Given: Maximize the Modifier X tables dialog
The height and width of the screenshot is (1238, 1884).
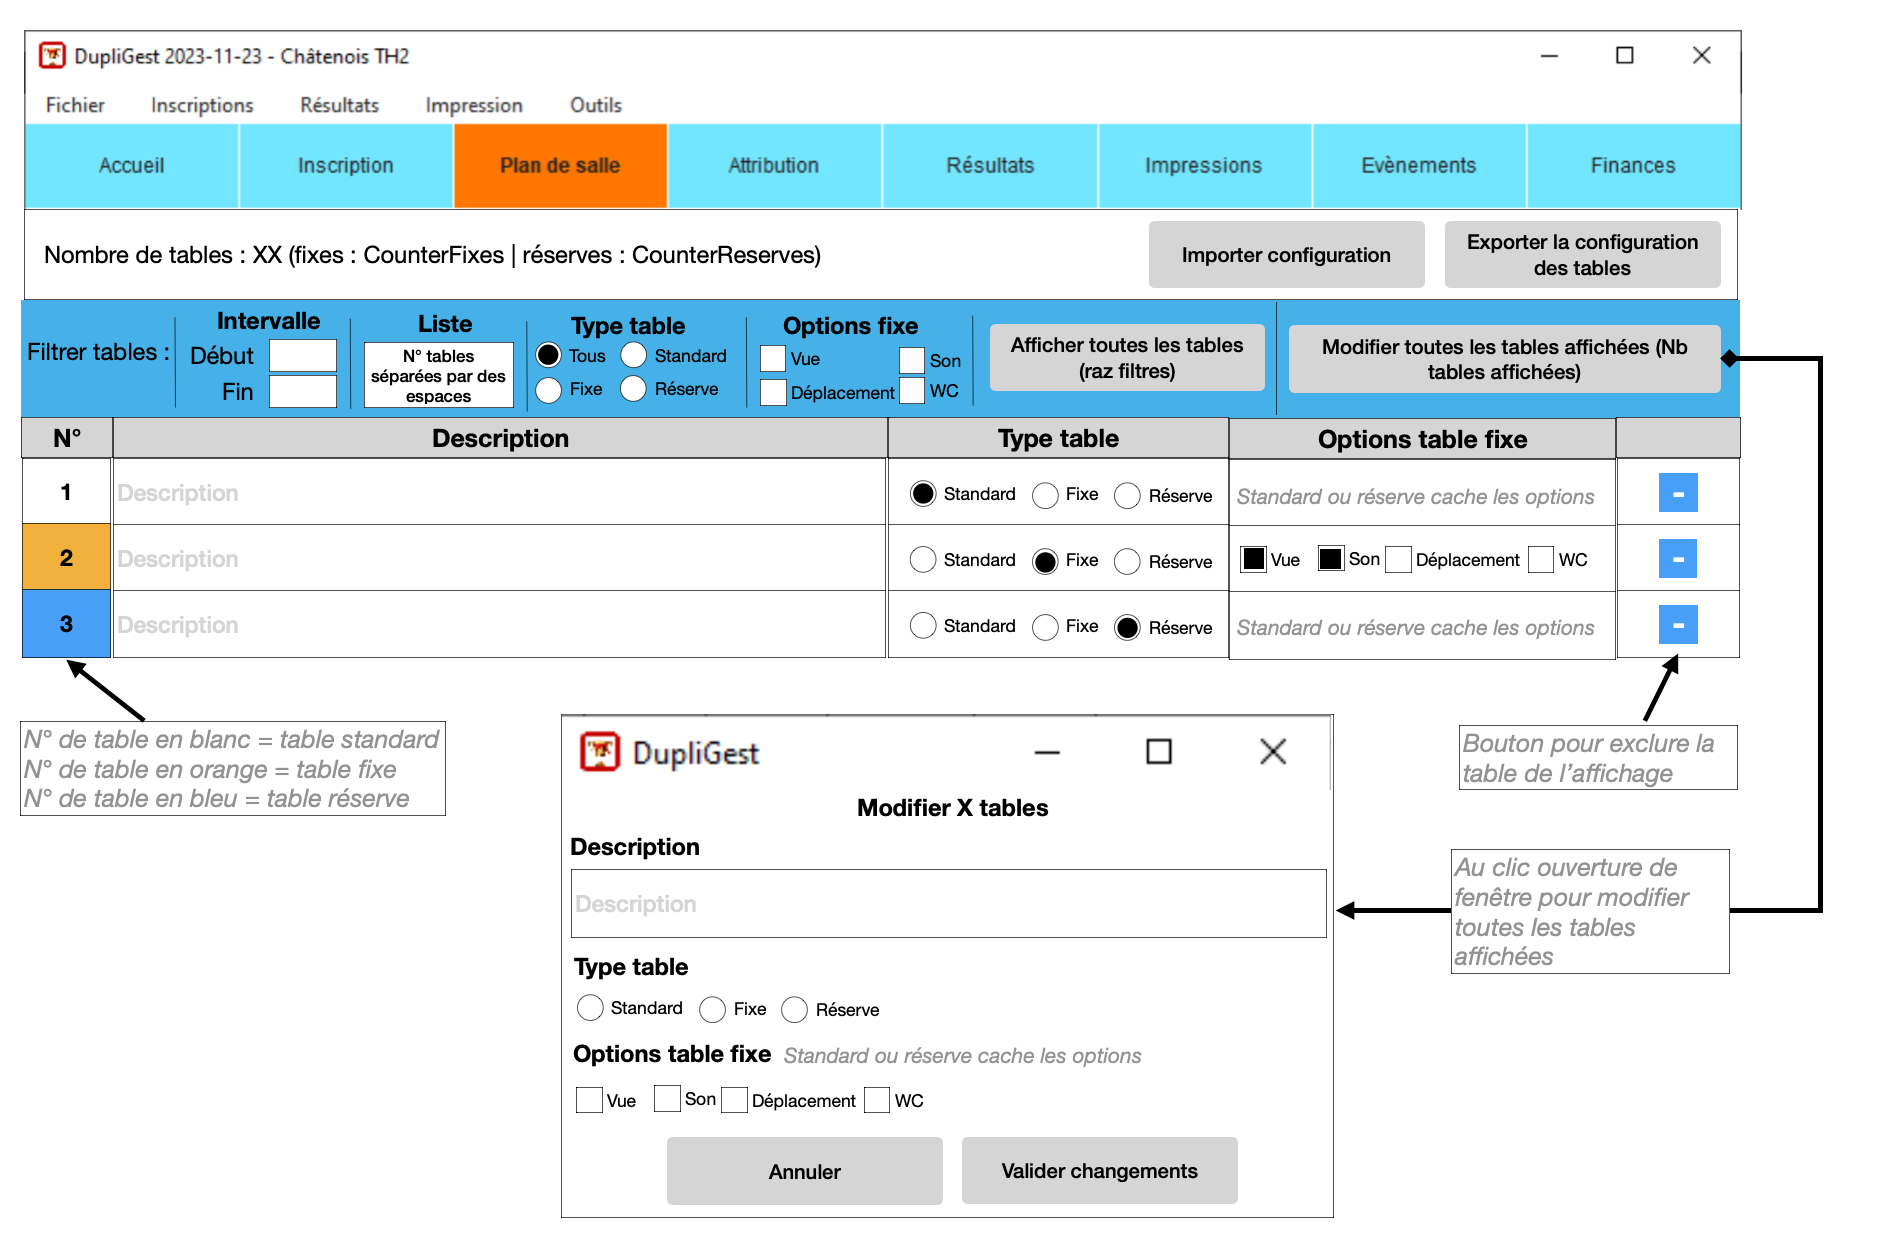Looking at the screenshot, I should (x=1158, y=752).
